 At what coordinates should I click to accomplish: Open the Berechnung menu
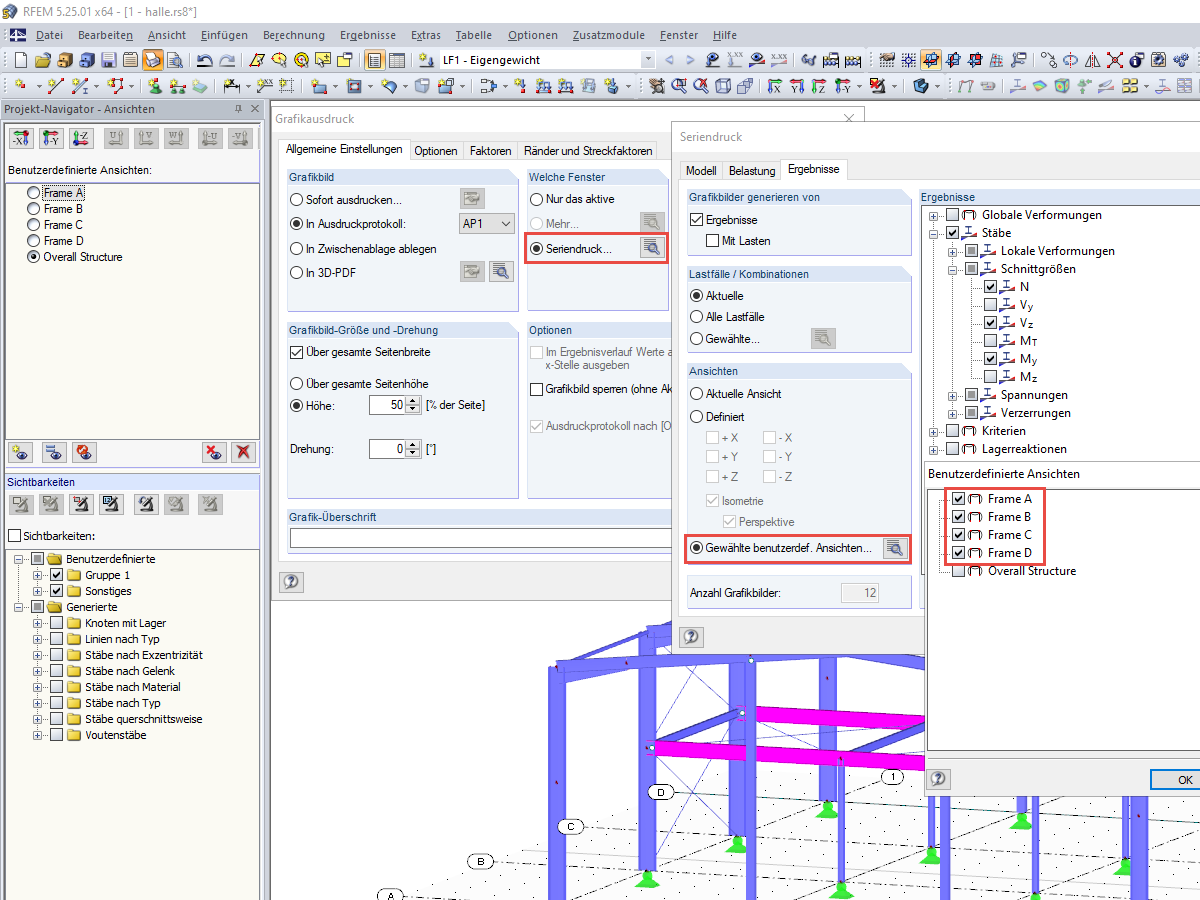tap(294, 35)
